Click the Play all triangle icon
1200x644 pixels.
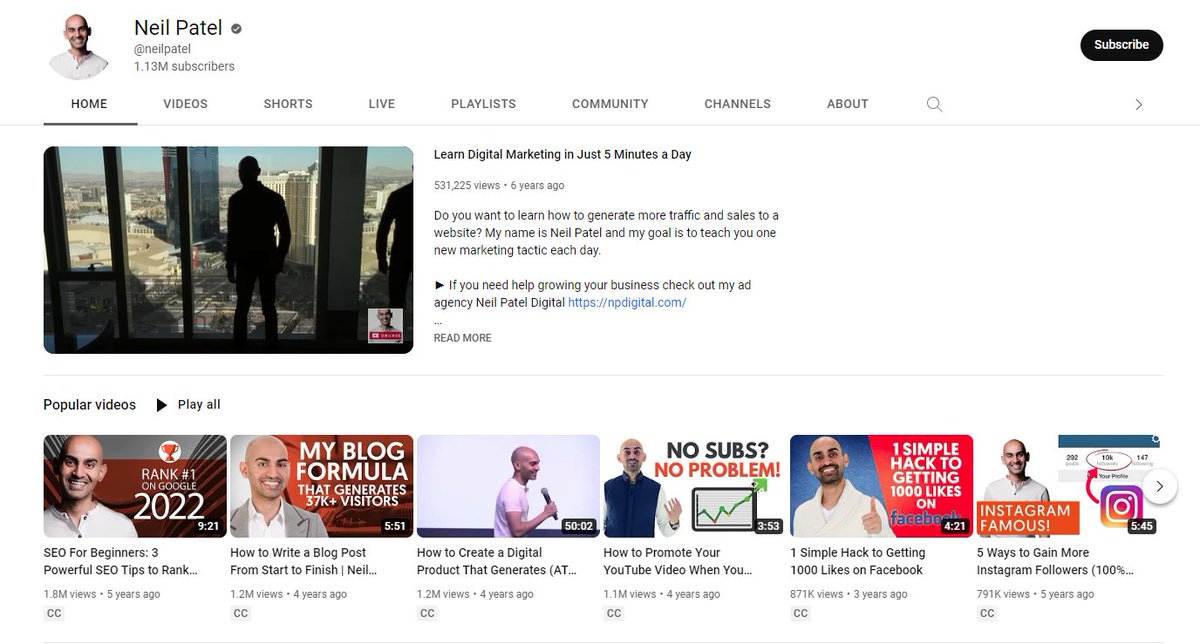coord(162,405)
